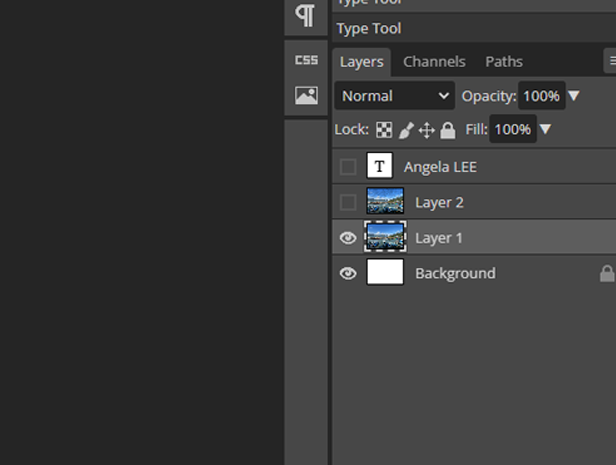Click the Opacity 100% value field

click(x=541, y=96)
